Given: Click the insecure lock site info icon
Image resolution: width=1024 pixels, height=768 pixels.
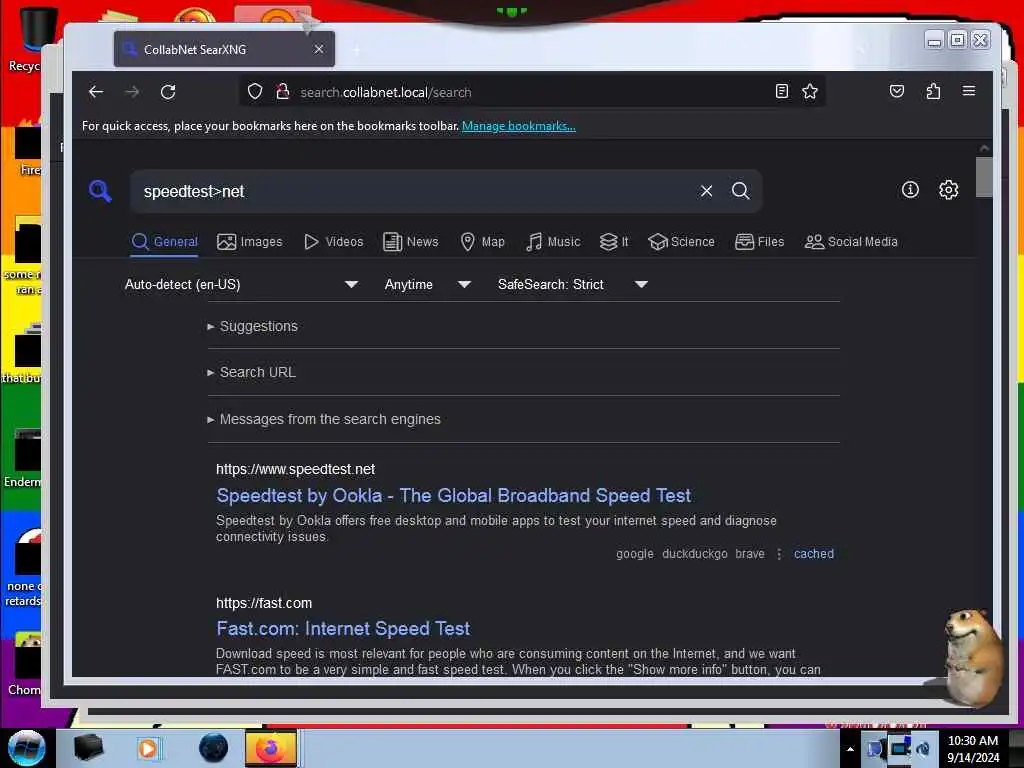Looking at the screenshot, I should coord(282,92).
